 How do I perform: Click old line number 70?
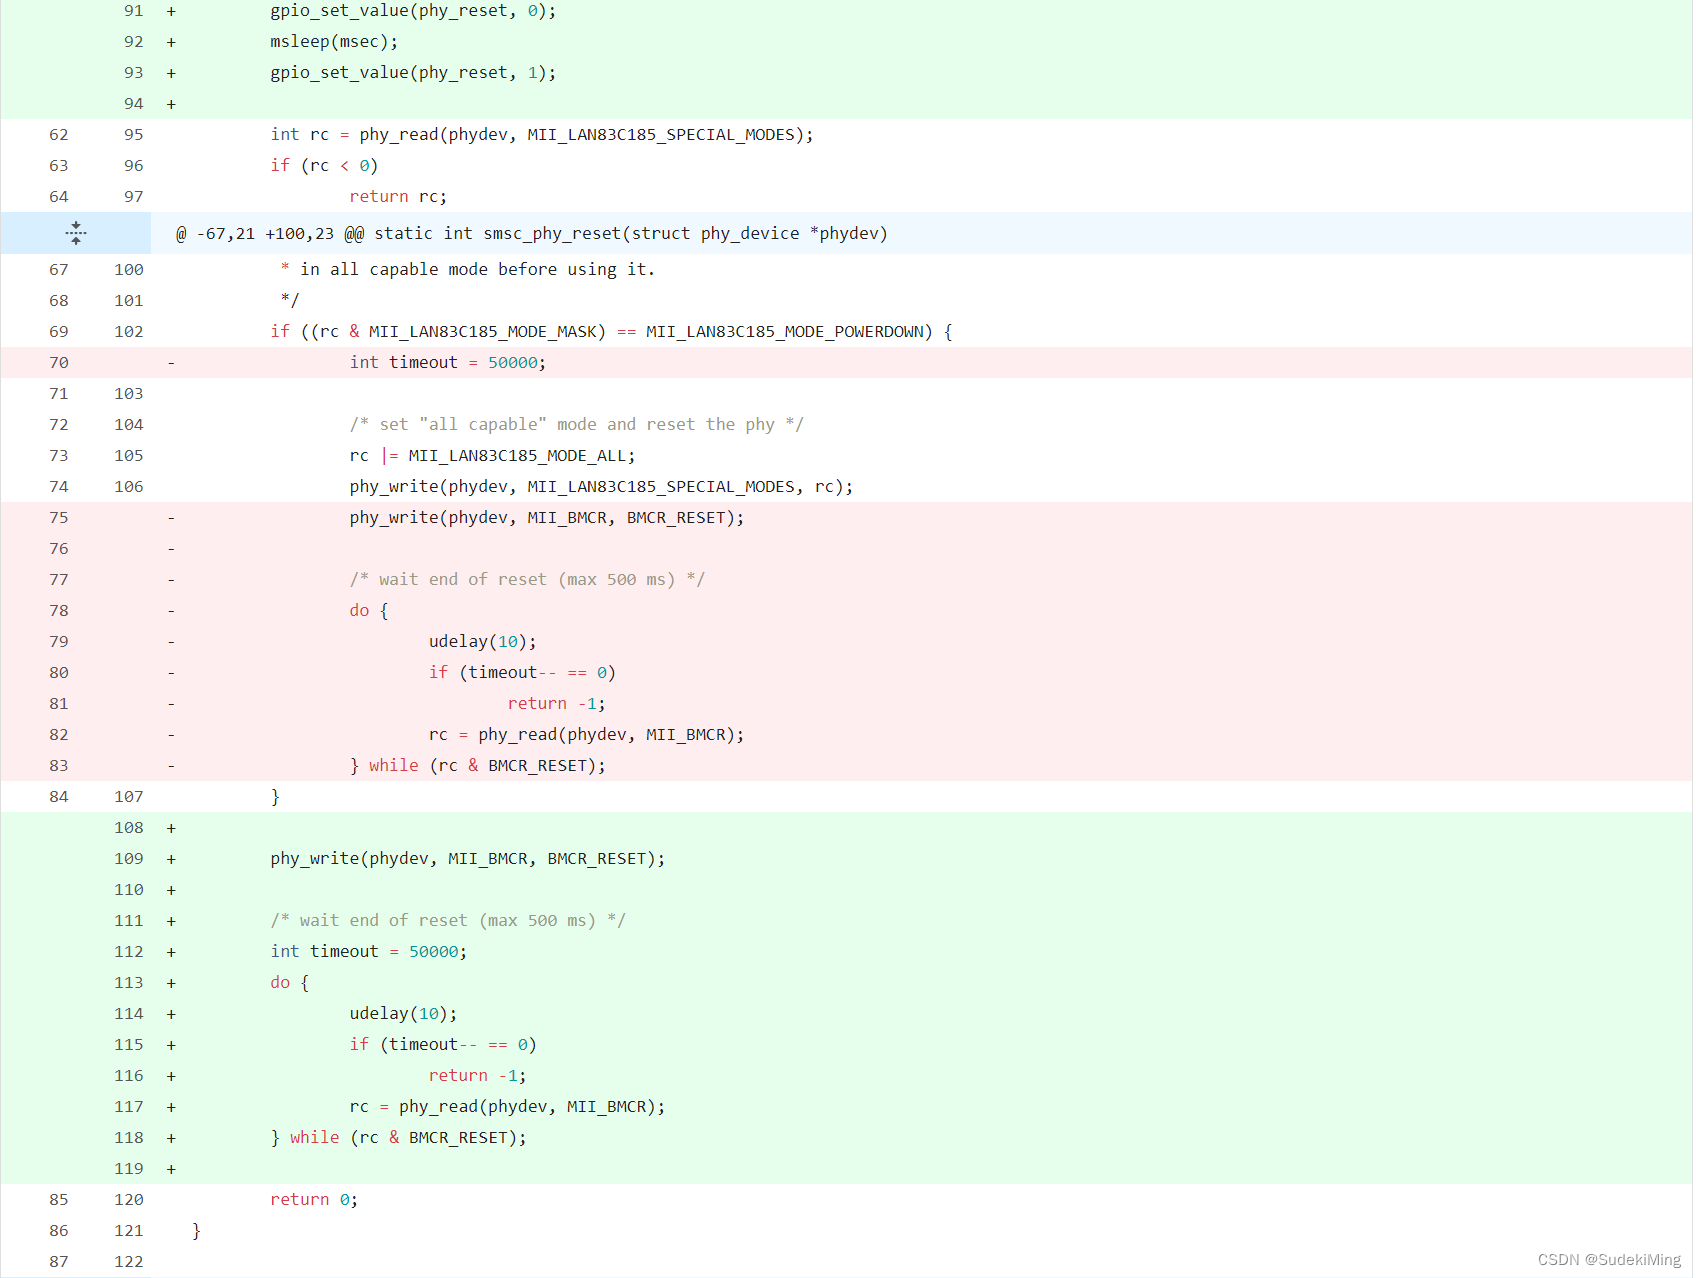[59, 362]
